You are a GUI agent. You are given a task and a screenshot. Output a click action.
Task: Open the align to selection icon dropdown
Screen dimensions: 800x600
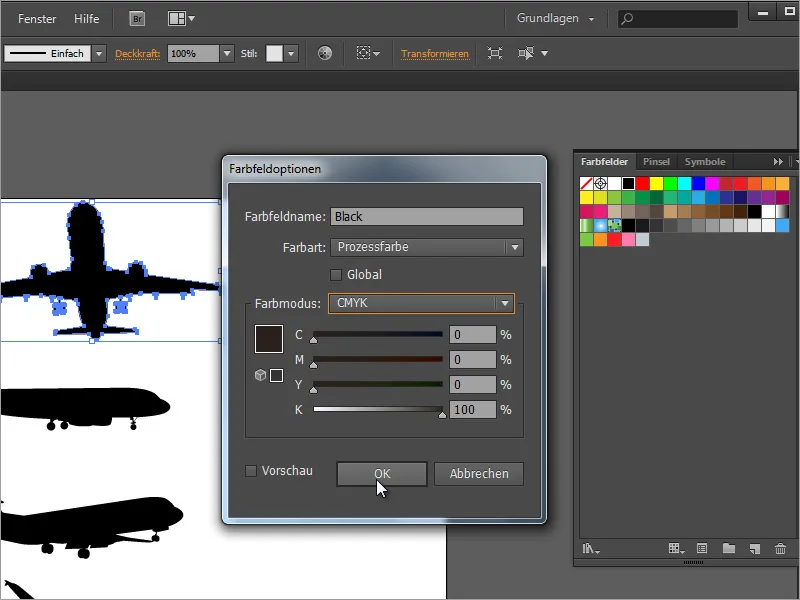(368, 53)
